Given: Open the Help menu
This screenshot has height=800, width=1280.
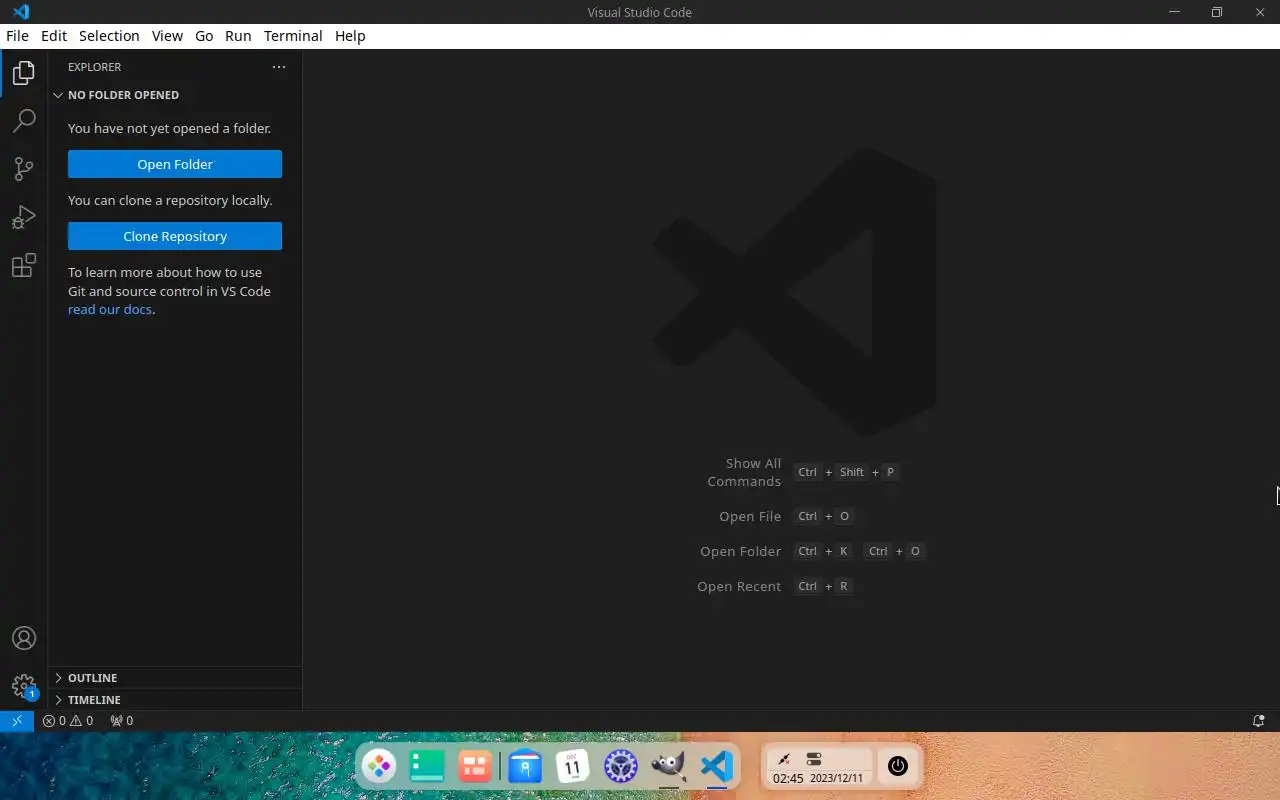Looking at the screenshot, I should [350, 36].
